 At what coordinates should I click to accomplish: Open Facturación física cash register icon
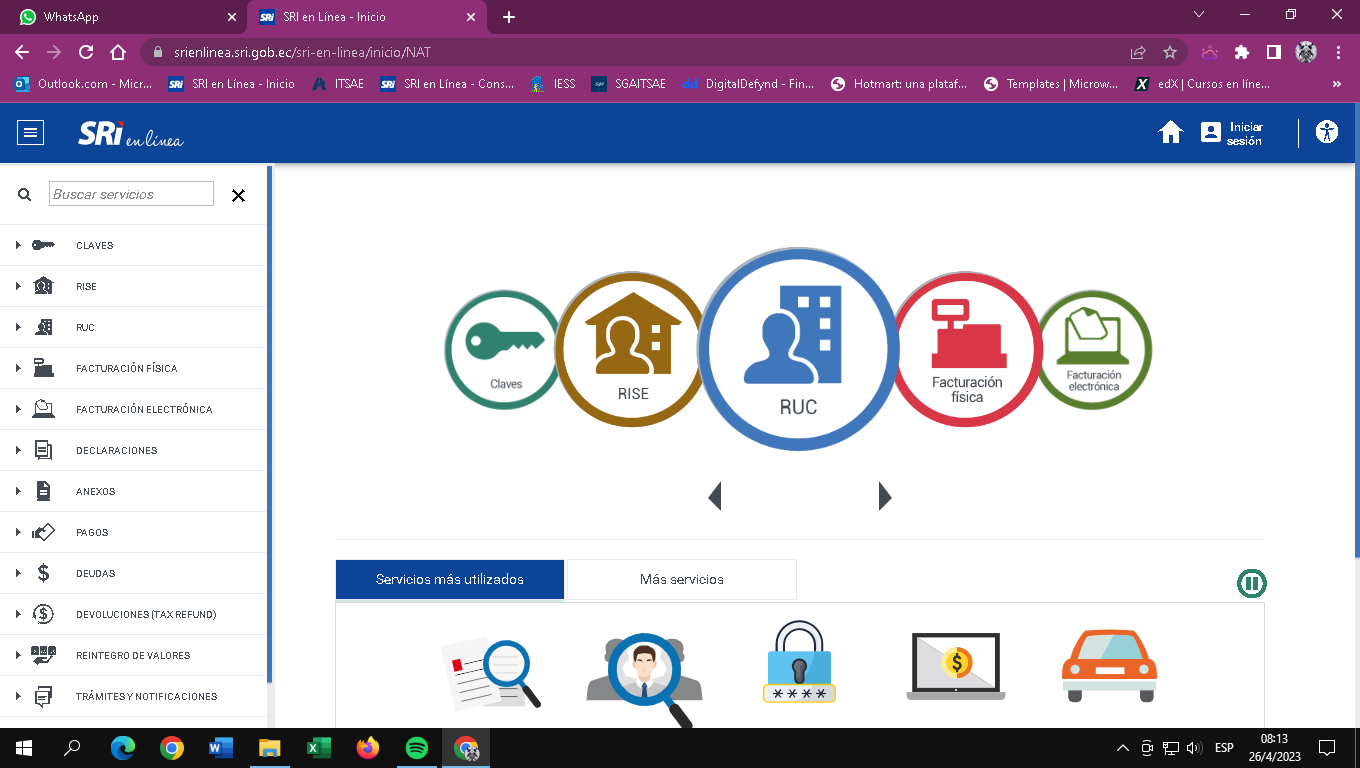coord(967,349)
